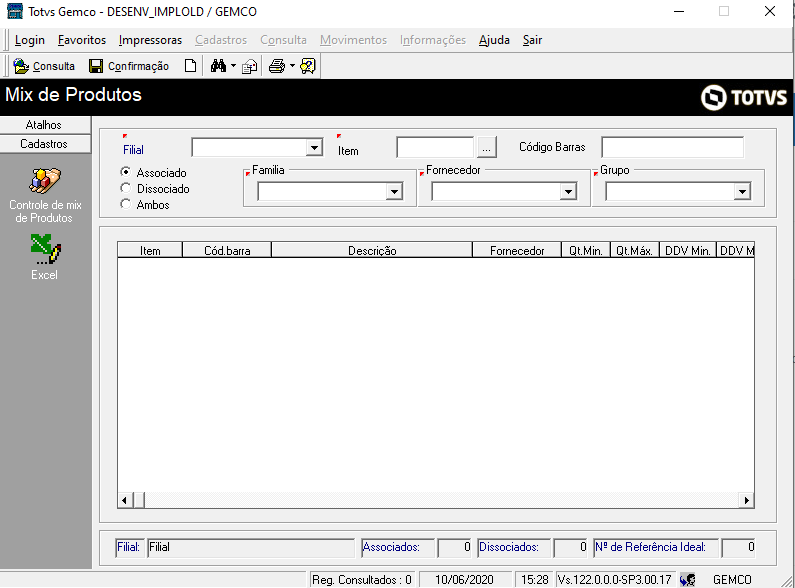
Task: Minimize the Totvs Gemco window
Action: click(x=679, y=11)
